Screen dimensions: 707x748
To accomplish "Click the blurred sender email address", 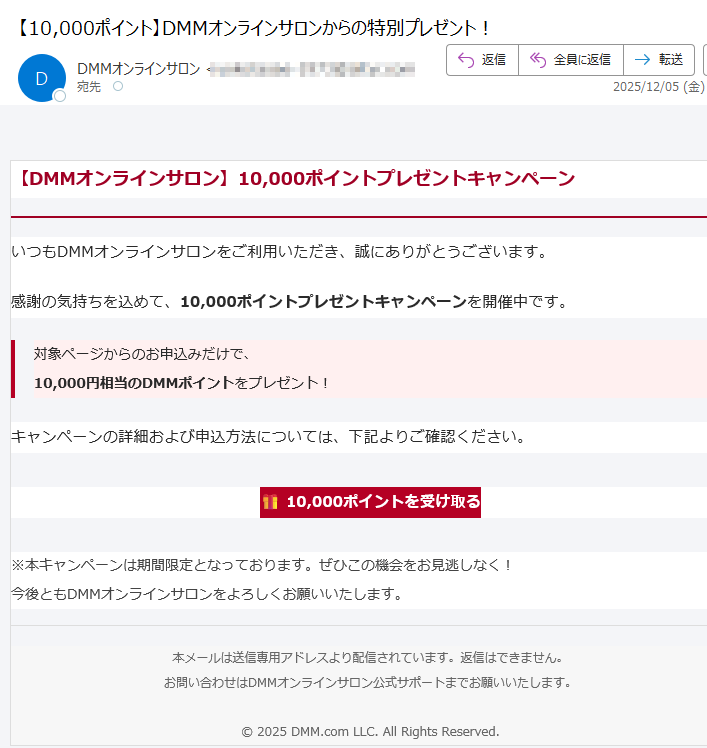I will 312,68.
